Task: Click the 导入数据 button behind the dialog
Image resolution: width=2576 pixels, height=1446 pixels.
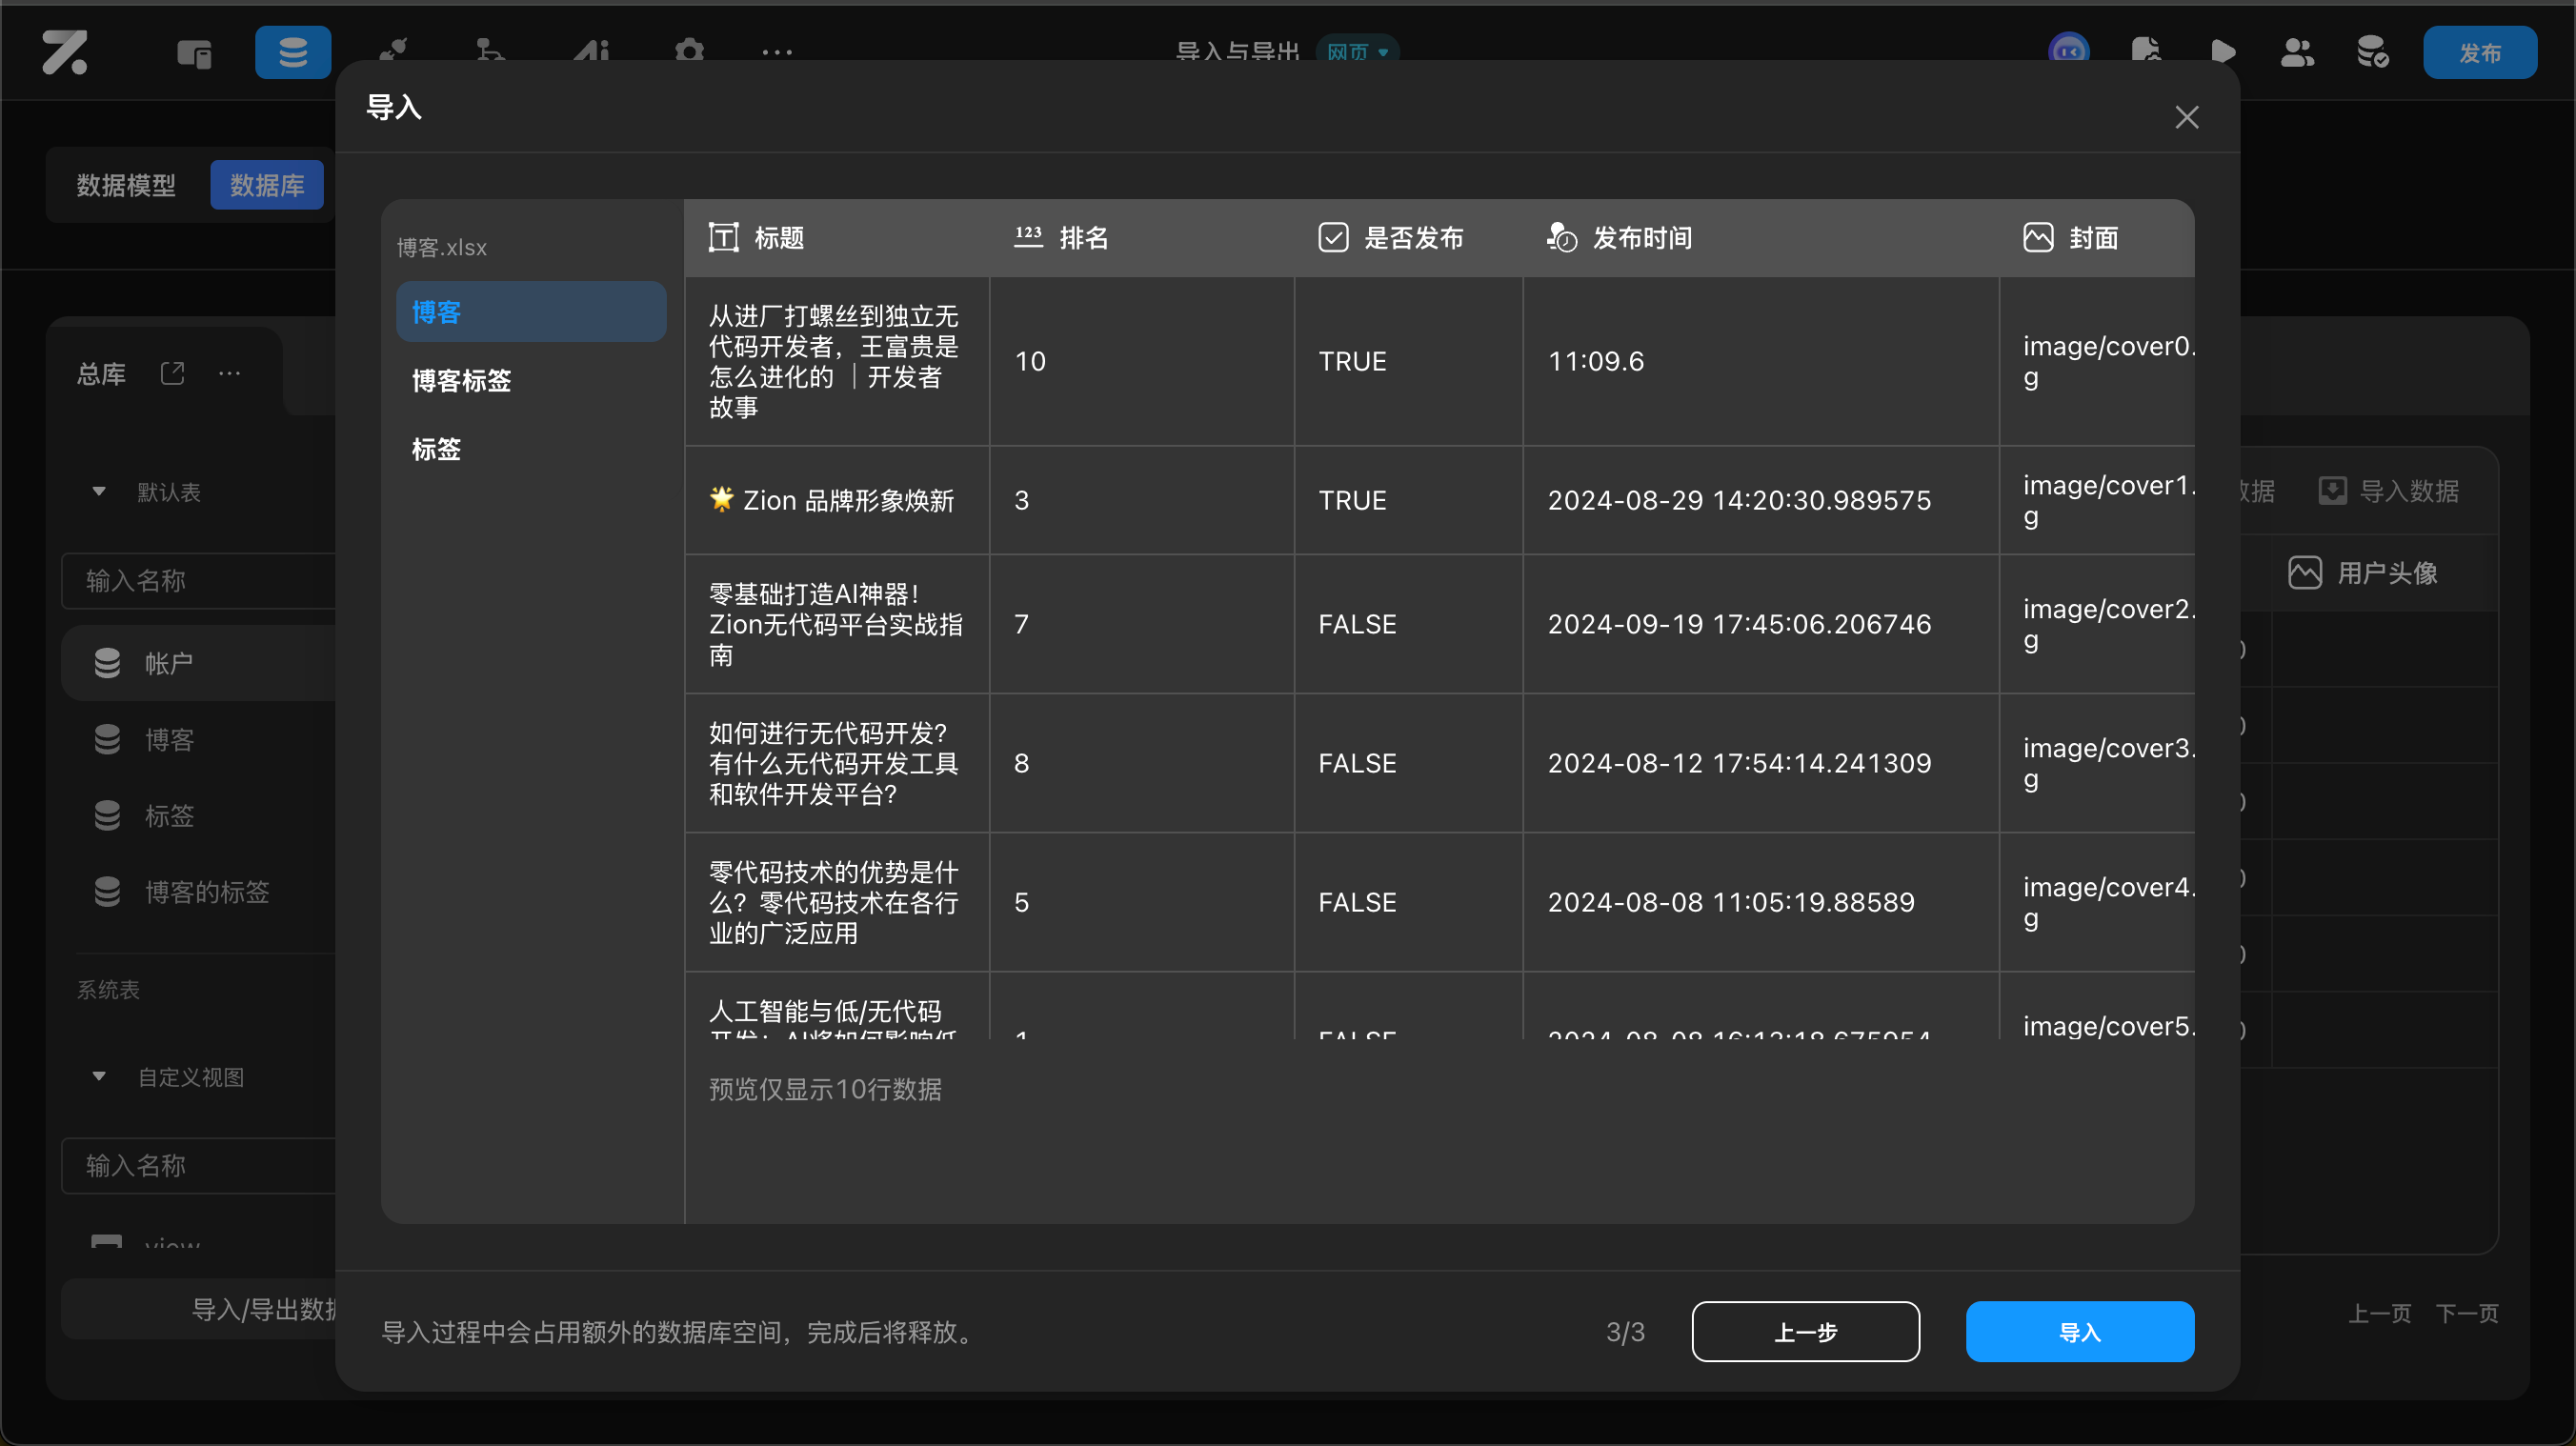Action: pos(2389,491)
